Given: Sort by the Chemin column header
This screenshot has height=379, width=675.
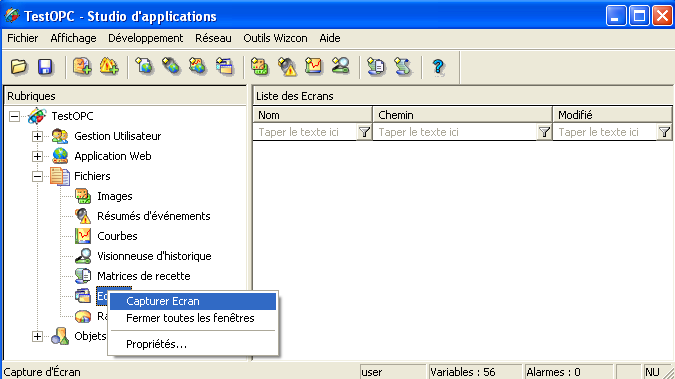Looking at the screenshot, I should pyautogui.click(x=462, y=115).
